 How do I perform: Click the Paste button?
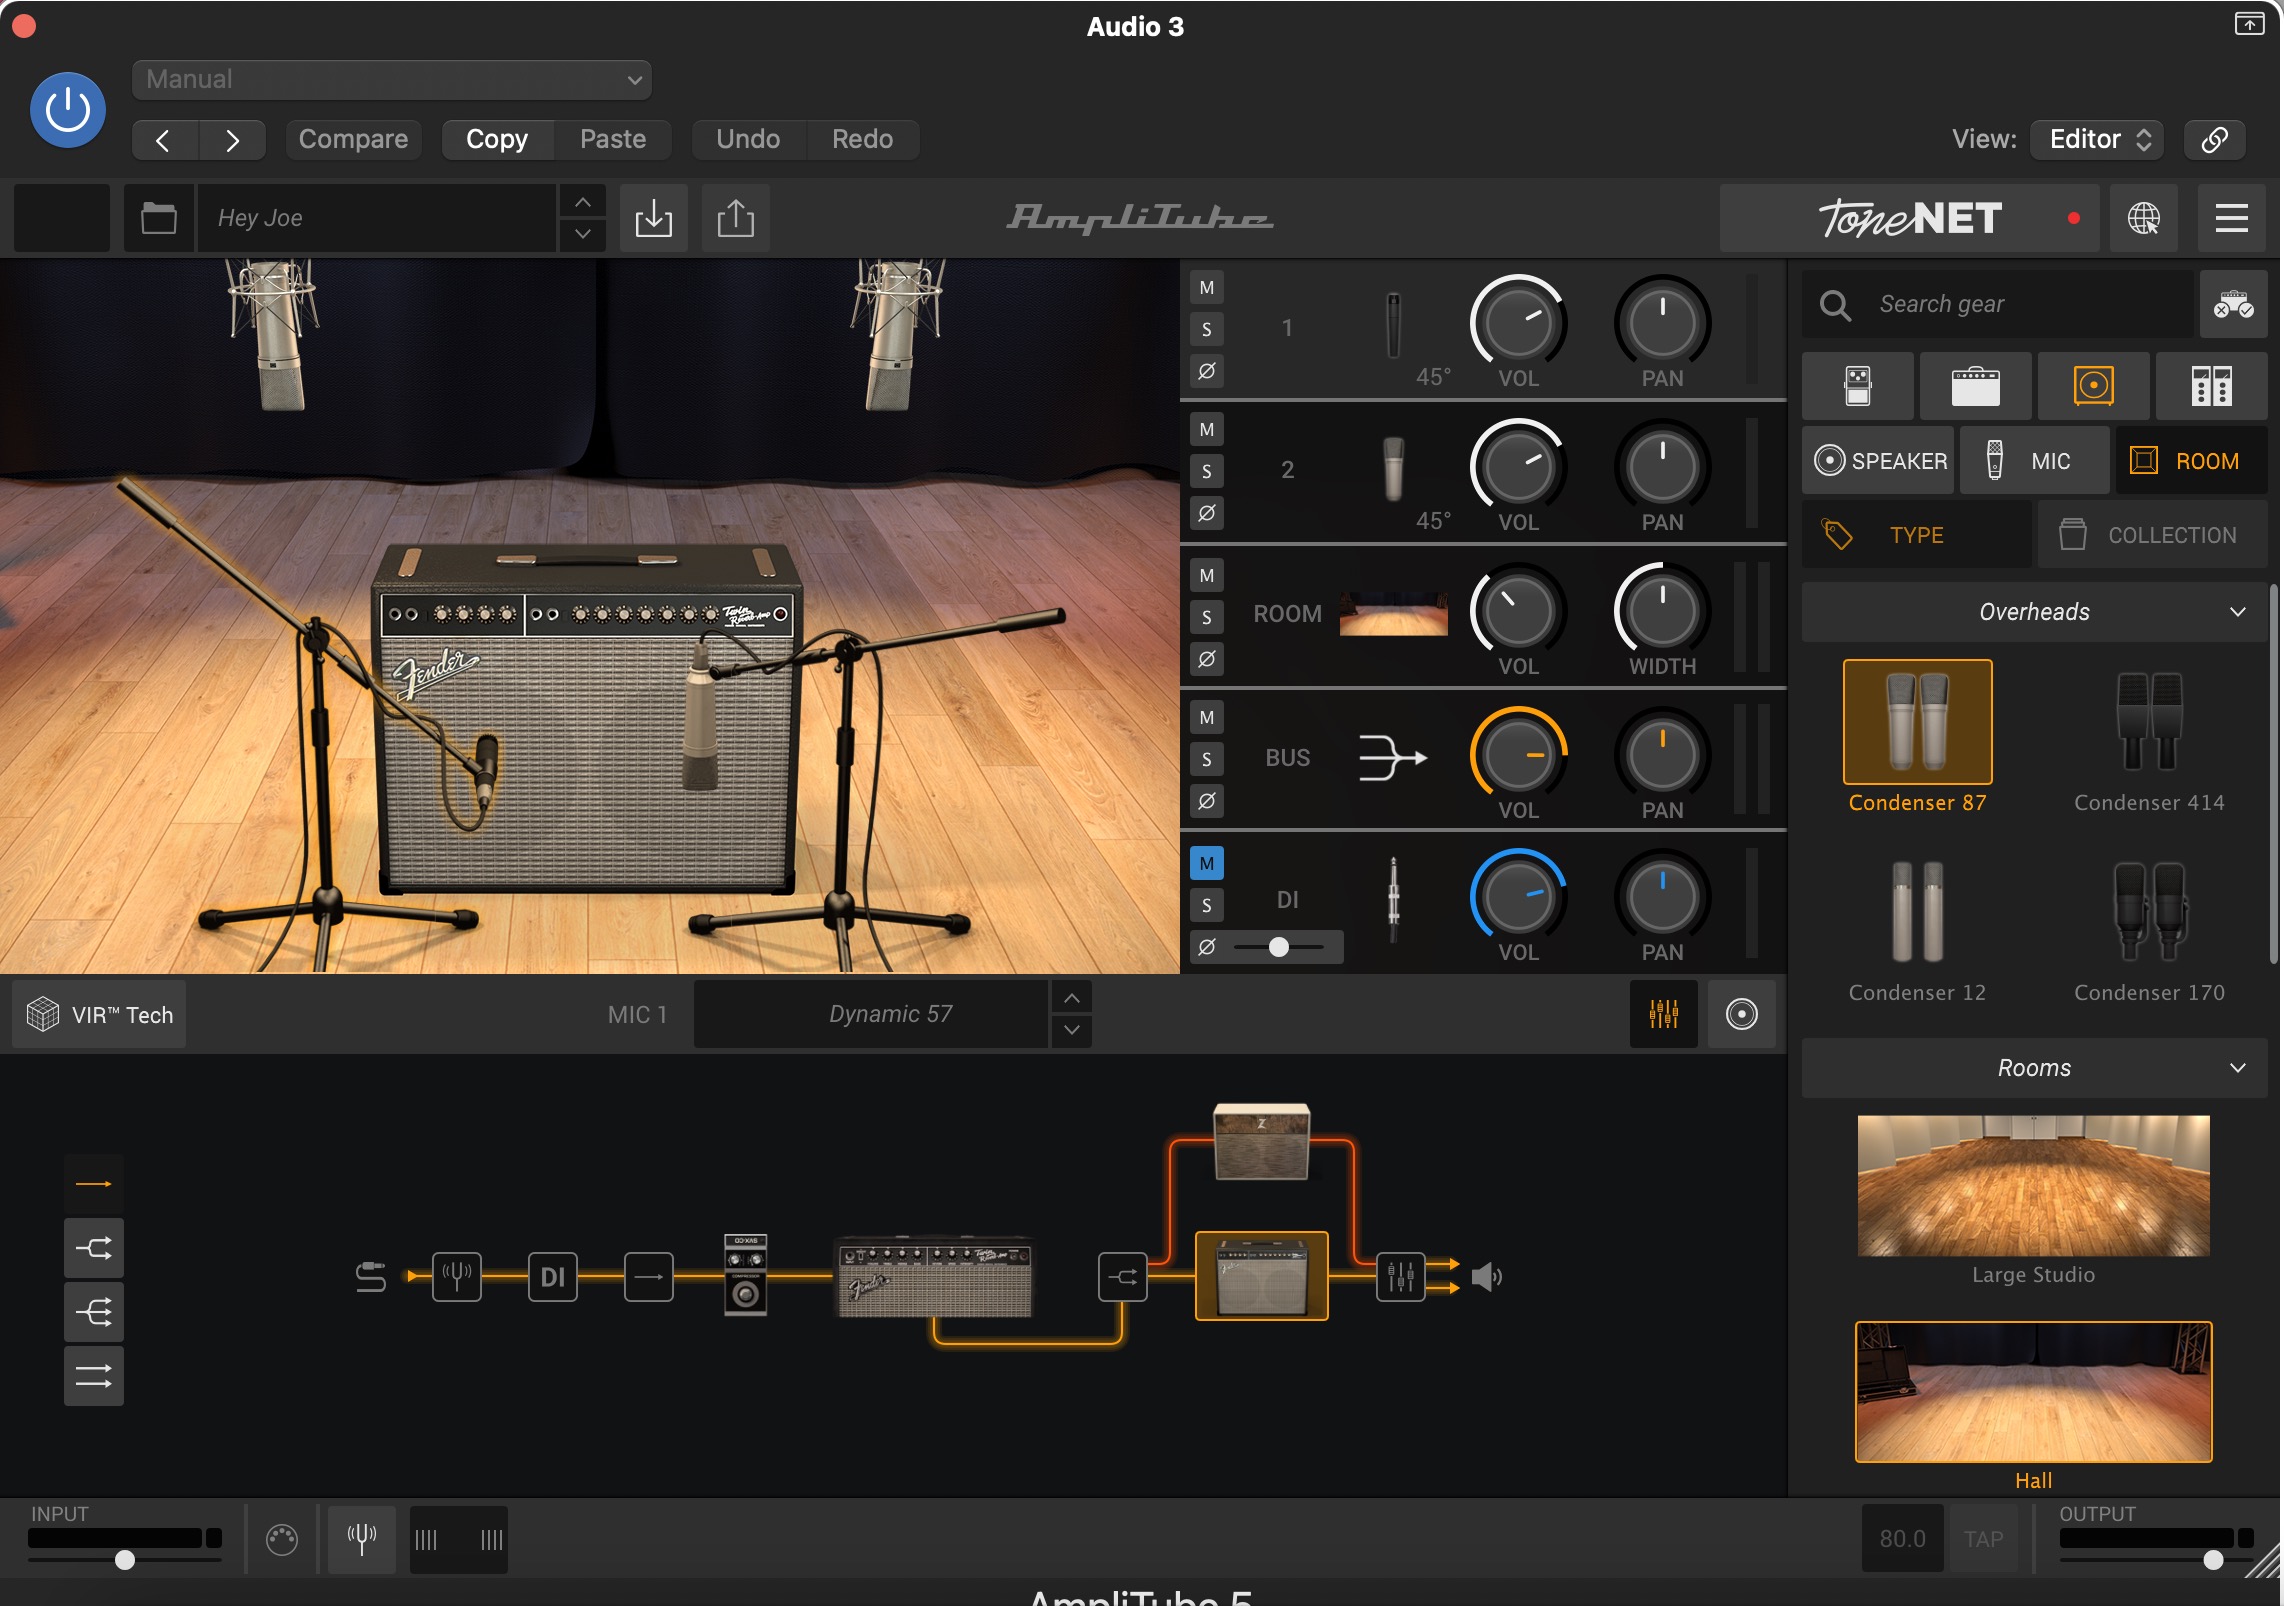tap(613, 139)
